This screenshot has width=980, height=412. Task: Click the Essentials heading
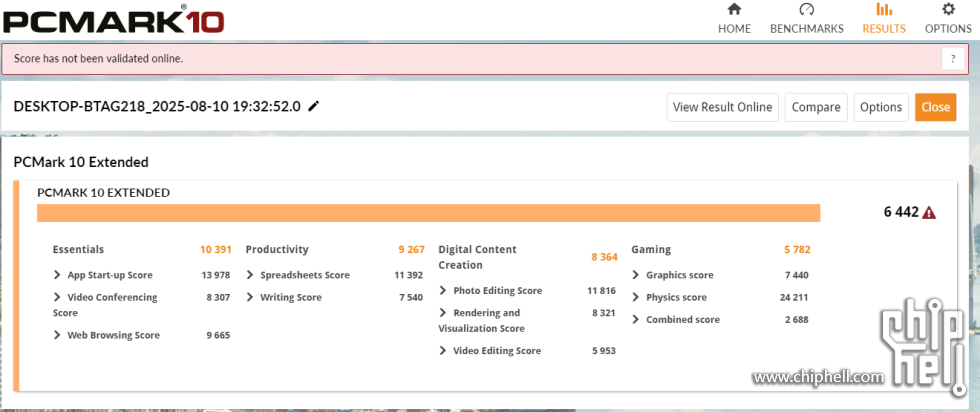(78, 249)
